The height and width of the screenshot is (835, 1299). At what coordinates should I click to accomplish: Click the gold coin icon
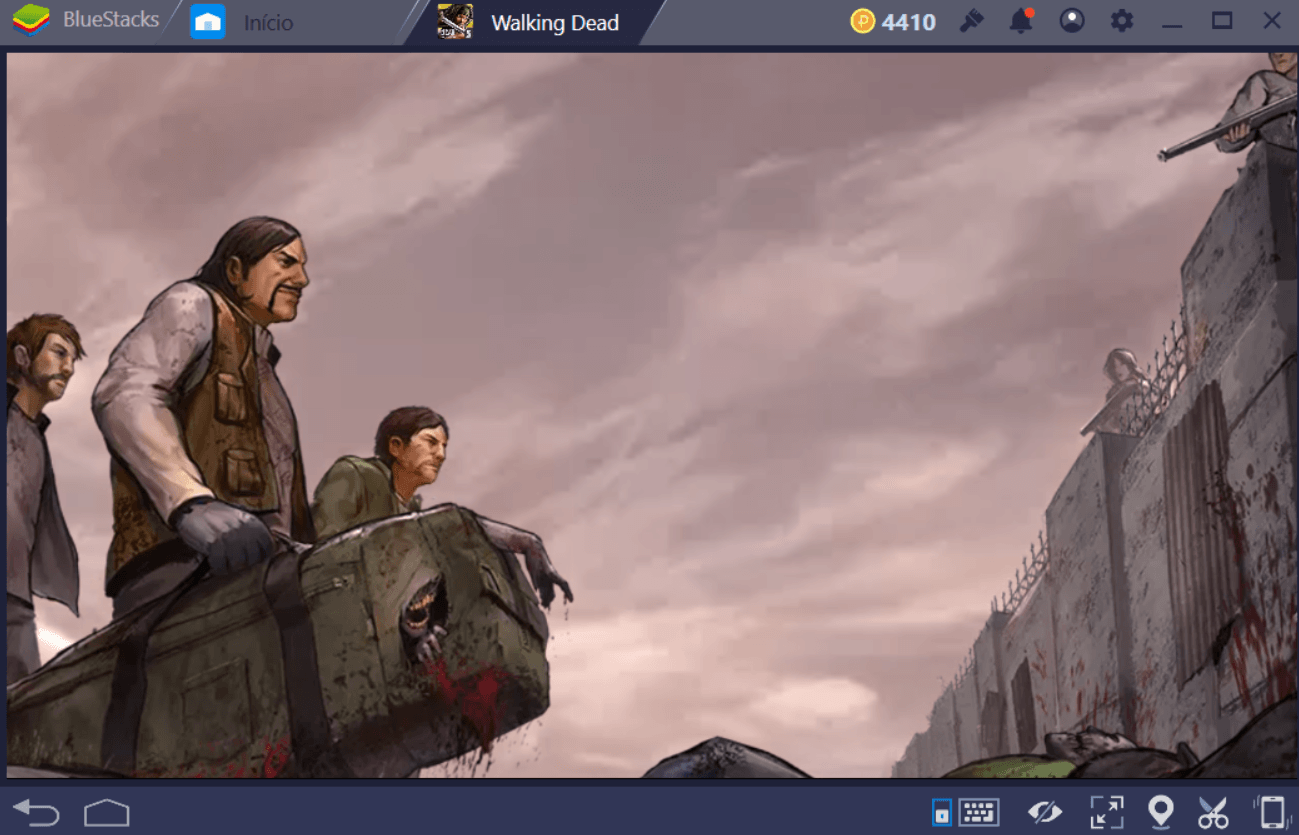[x=863, y=21]
